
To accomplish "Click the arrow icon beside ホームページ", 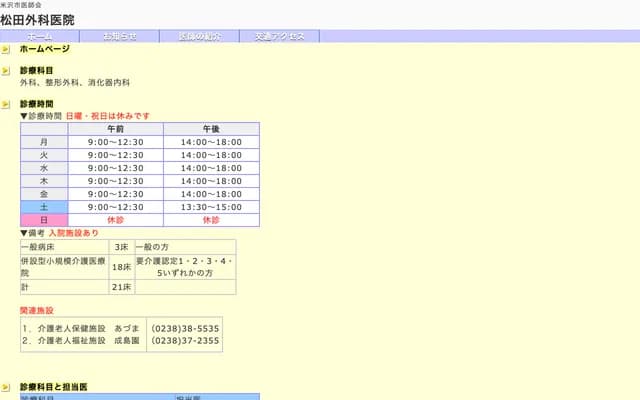I will [6, 49].
